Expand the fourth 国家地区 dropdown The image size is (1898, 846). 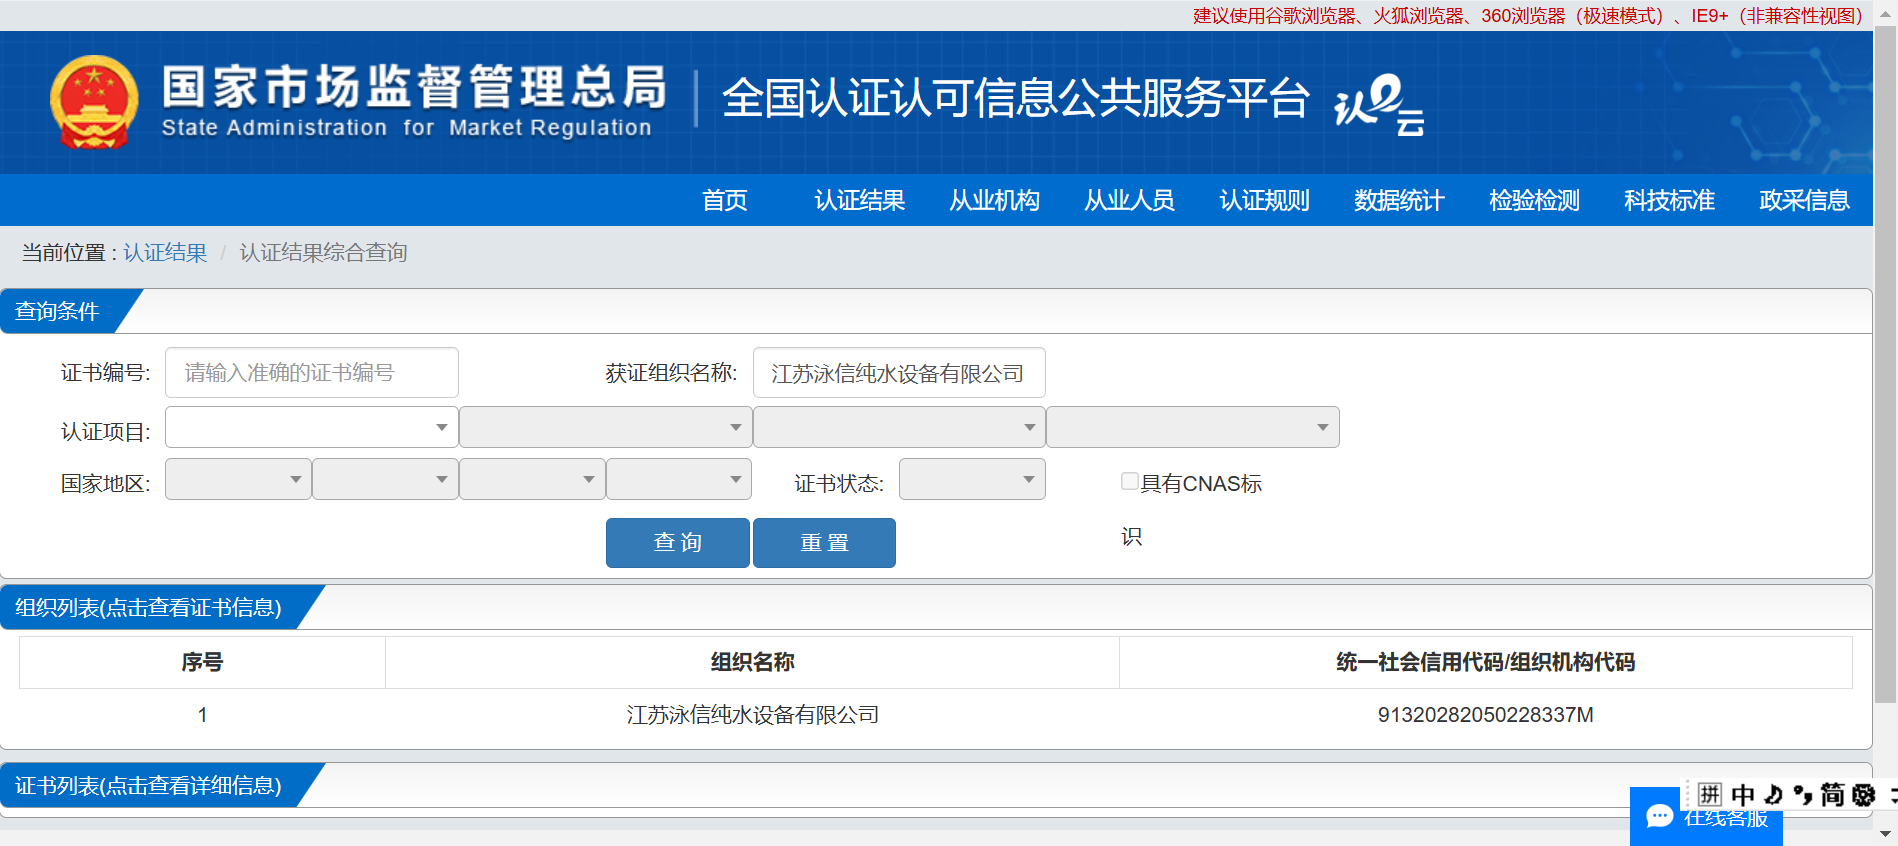tap(679, 479)
